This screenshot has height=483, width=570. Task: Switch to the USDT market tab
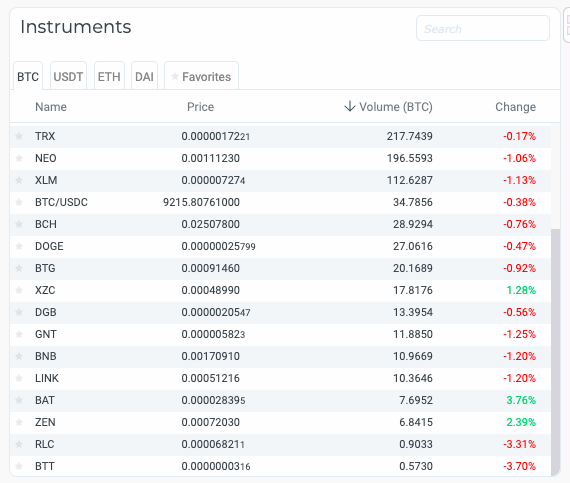pos(68,76)
